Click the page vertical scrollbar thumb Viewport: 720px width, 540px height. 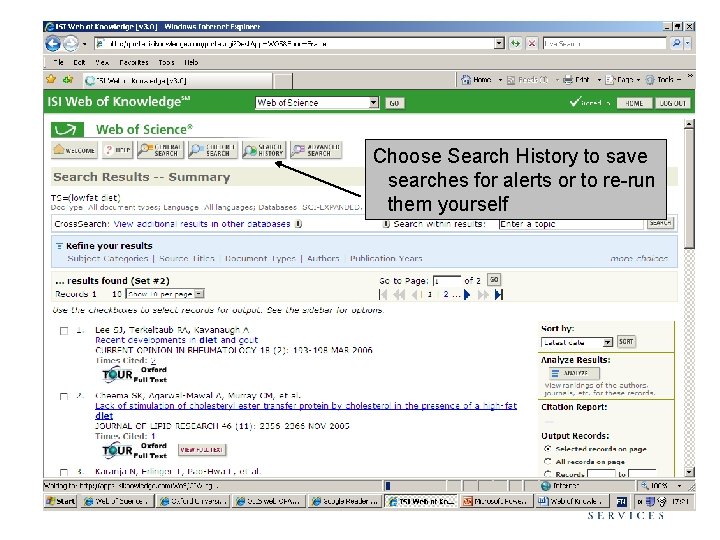point(689,188)
